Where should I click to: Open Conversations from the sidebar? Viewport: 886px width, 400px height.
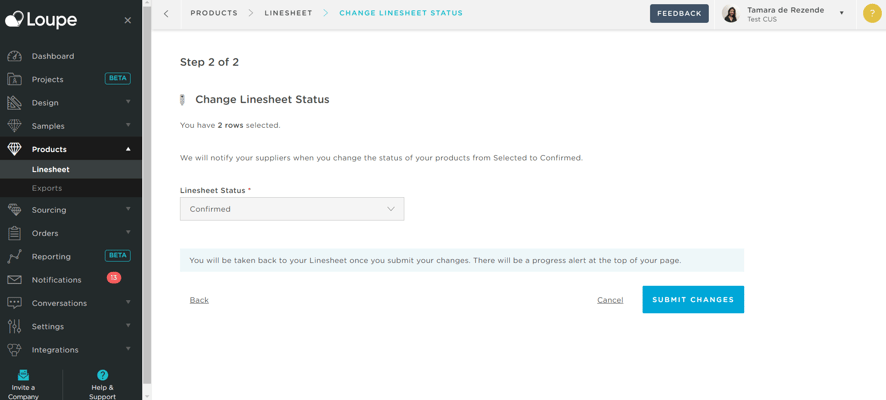[59, 303]
